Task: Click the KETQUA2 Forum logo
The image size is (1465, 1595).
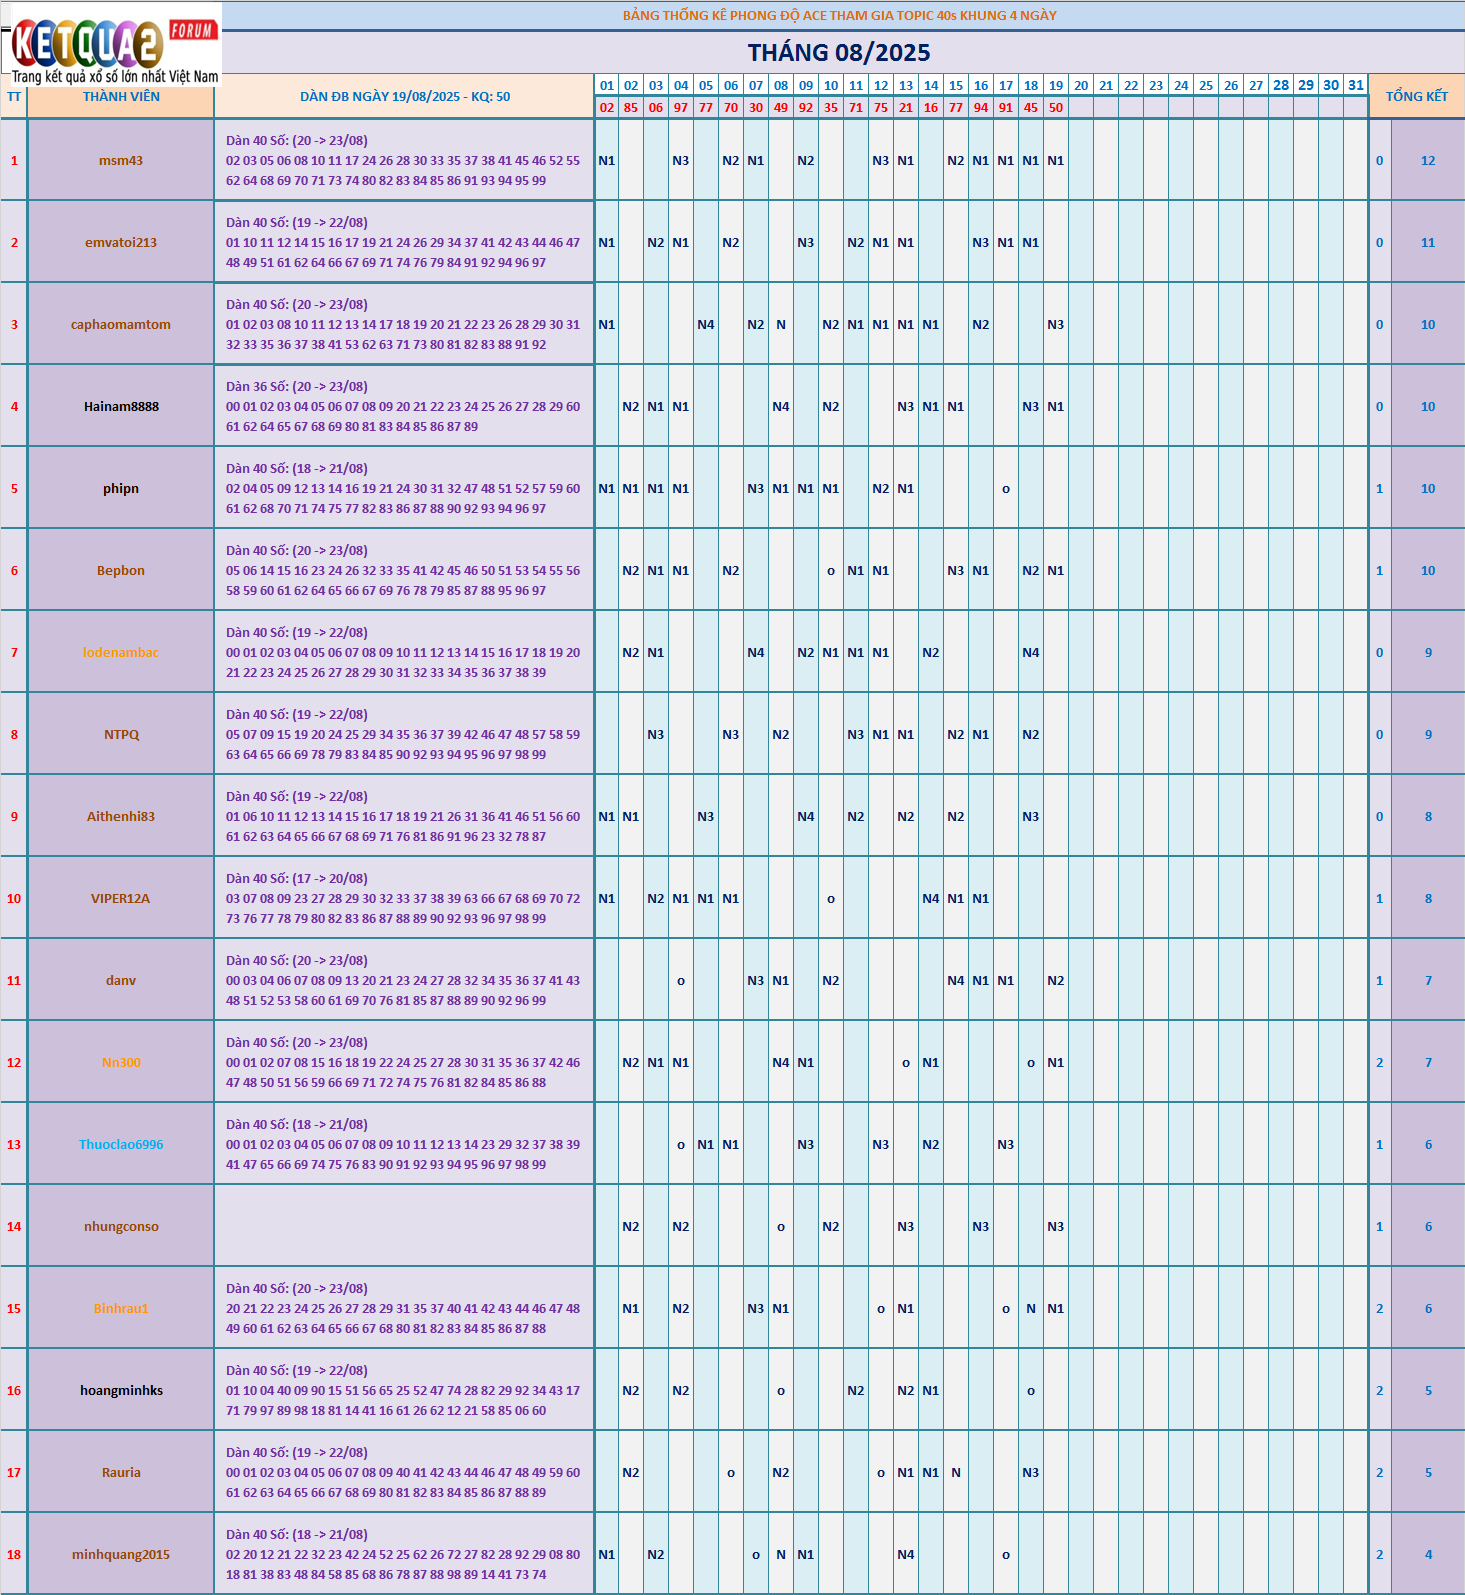Action: 111,45
